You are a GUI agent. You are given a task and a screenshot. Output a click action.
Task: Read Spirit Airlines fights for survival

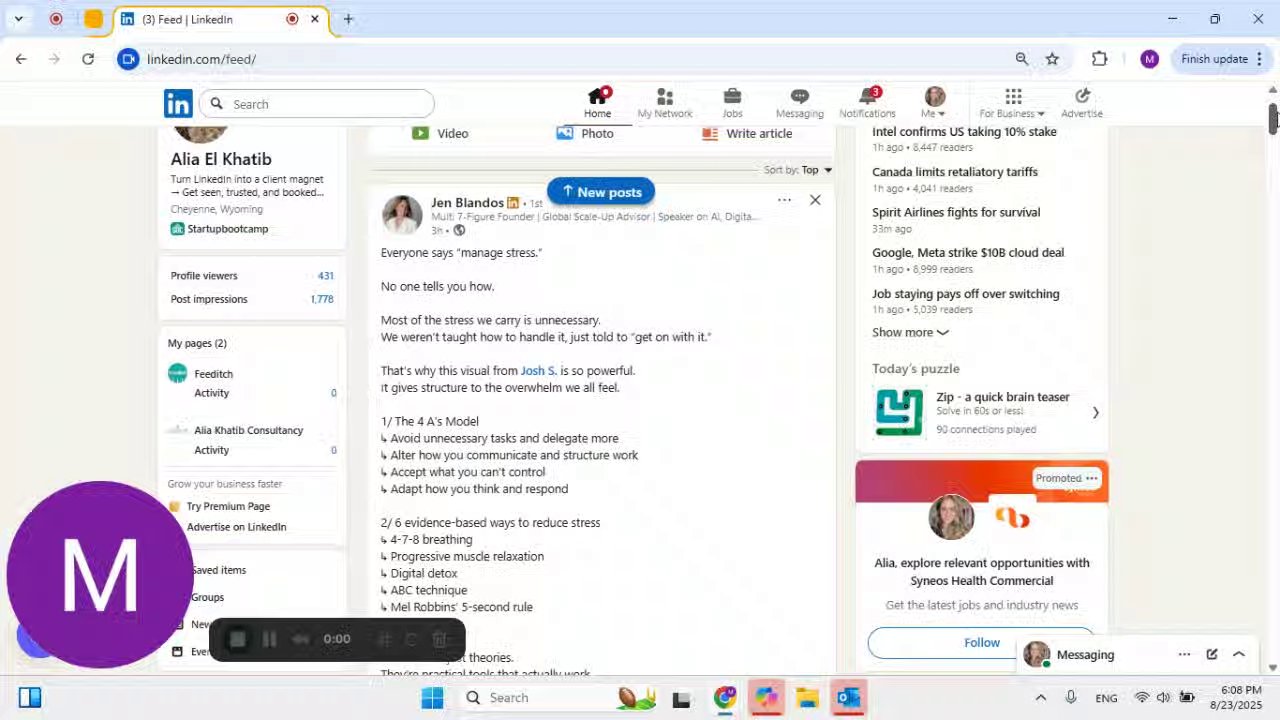point(956,212)
